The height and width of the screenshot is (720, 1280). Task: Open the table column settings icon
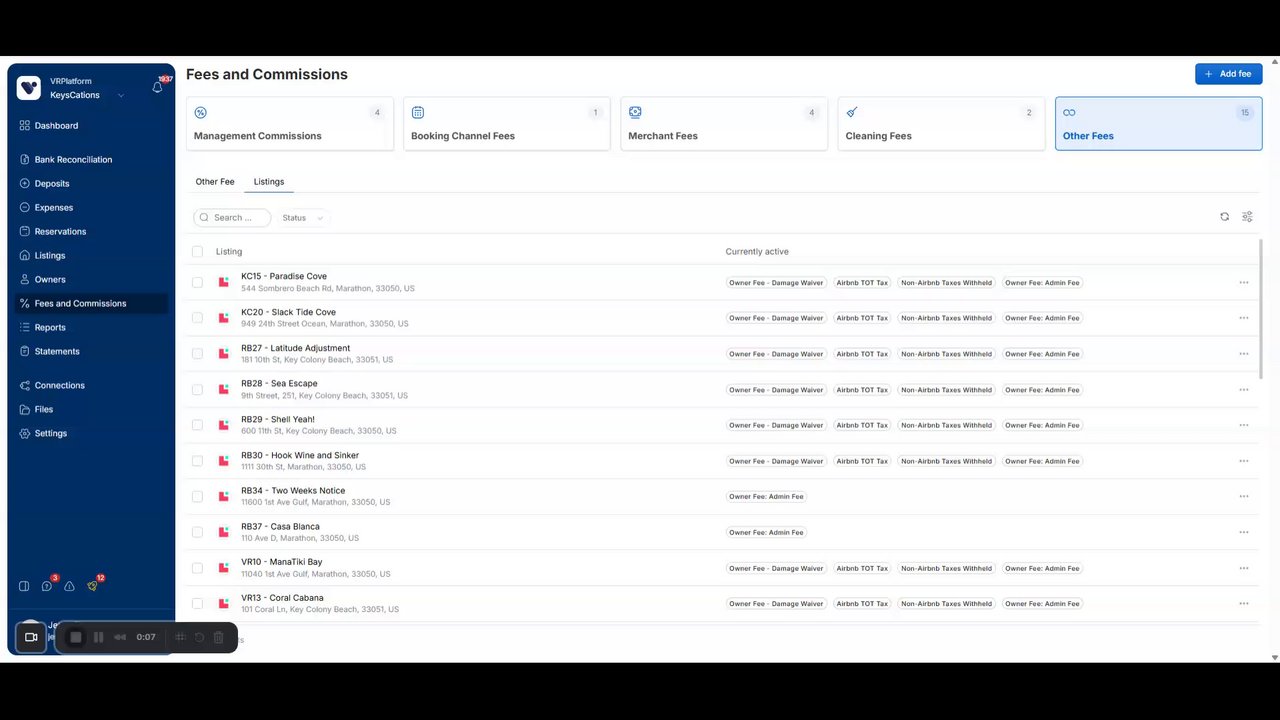pos(1247,217)
